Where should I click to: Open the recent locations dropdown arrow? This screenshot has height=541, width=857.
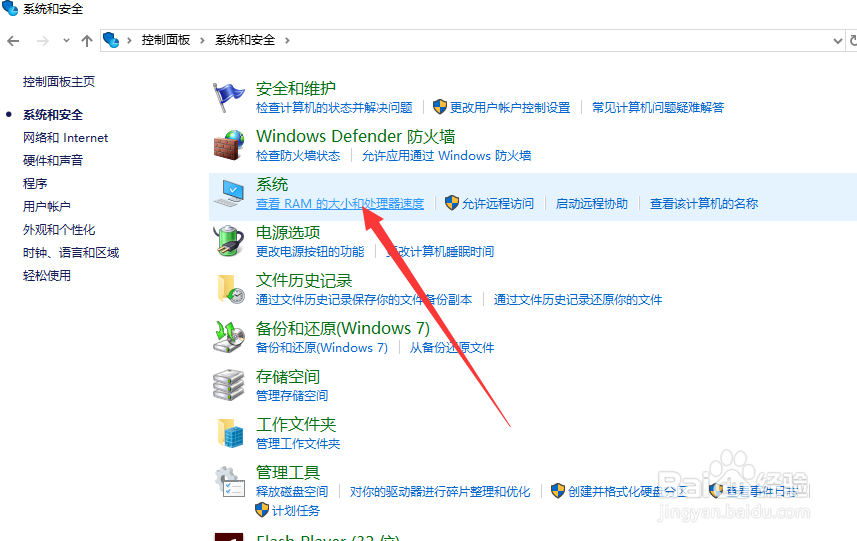coord(66,40)
